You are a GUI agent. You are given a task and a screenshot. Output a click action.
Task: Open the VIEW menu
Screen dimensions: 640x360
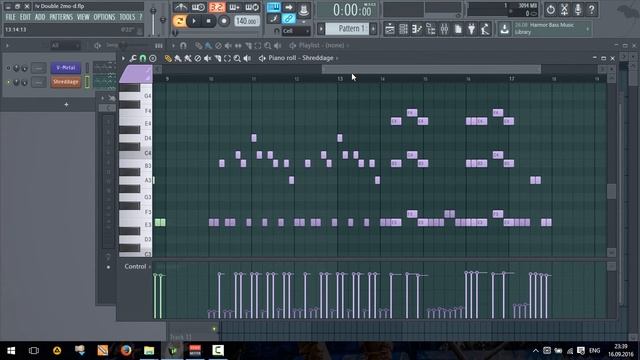pyautogui.click(x=83, y=17)
